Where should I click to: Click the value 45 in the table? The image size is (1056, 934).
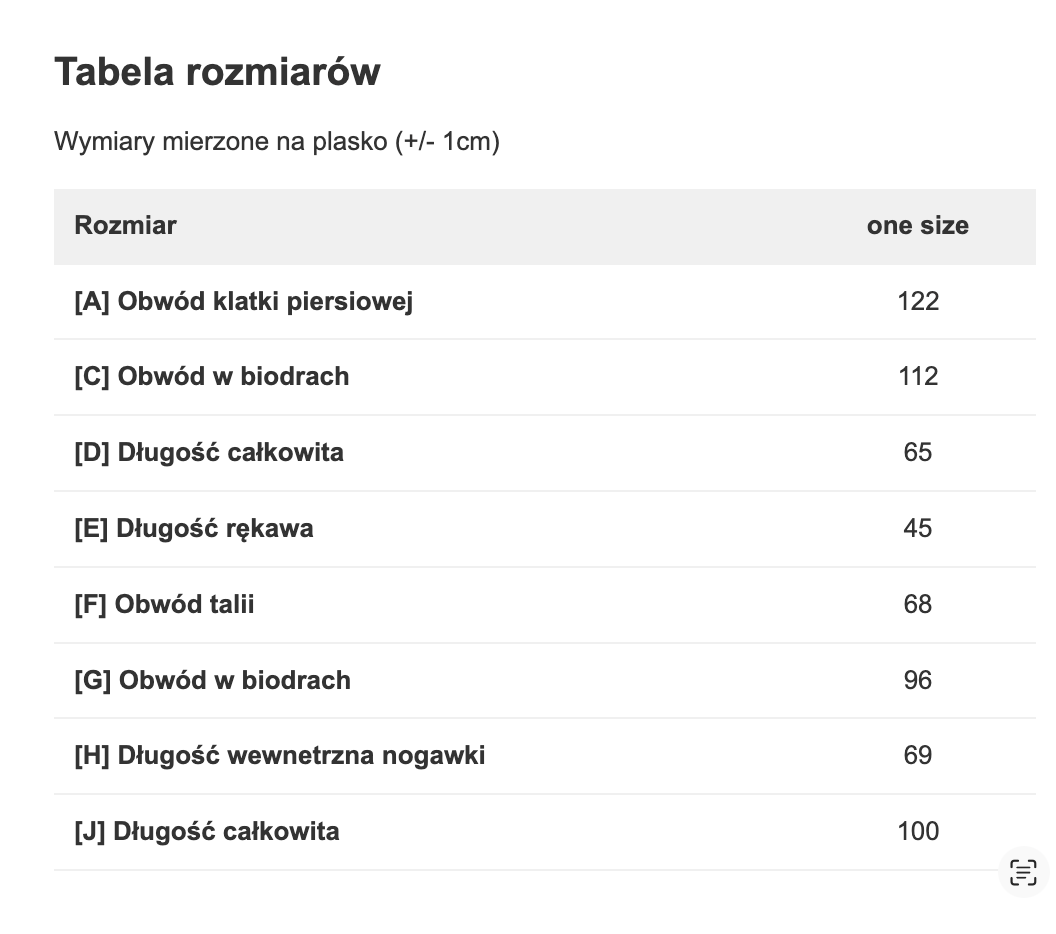(x=917, y=528)
